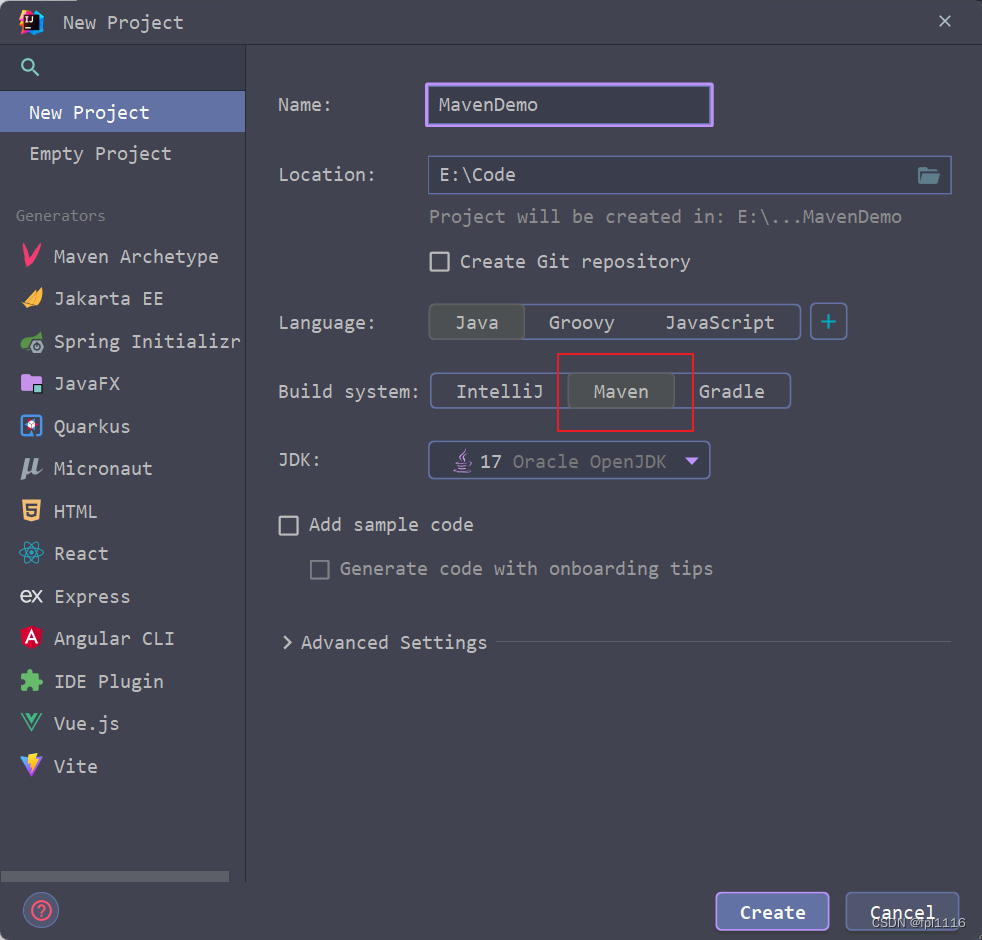Open the IDE Plugin puzzle icon
Image resolution: width=982 pixels, height=940 pixels.
31,681
